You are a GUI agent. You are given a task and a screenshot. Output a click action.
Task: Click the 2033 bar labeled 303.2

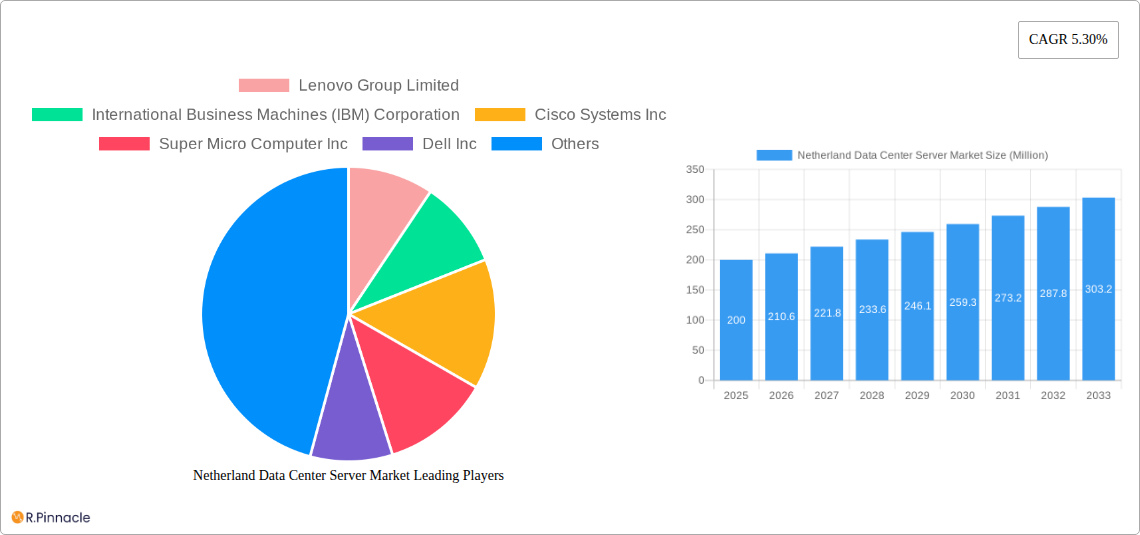pyautogui.click(x=1099, y=289)
